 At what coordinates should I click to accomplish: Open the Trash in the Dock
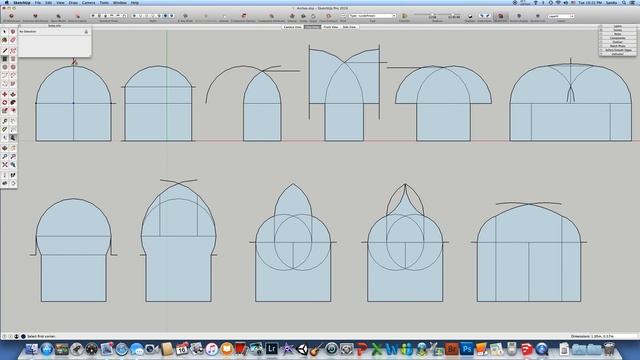[x=609, y=349]
